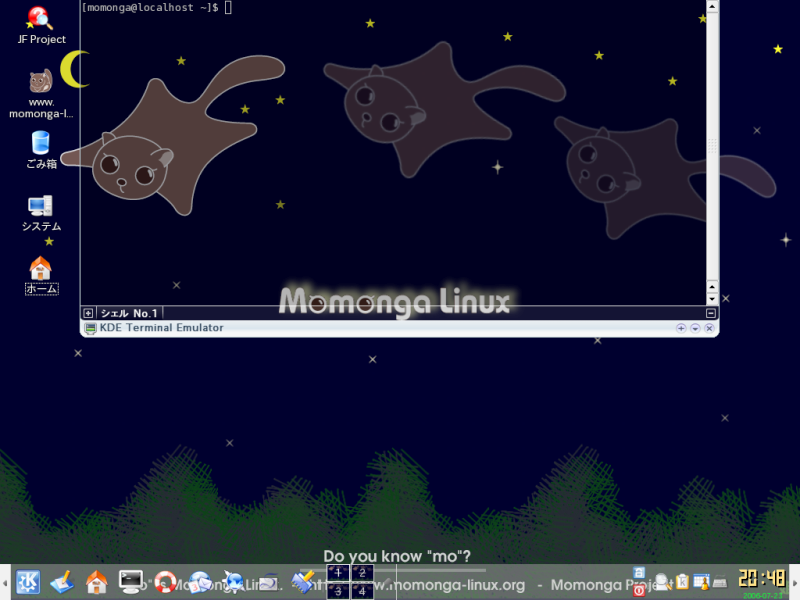The image size is (800, 600).
Task: Hide panel using the right edge arrow
Action: pyautogui.click(x=795, y=582)
